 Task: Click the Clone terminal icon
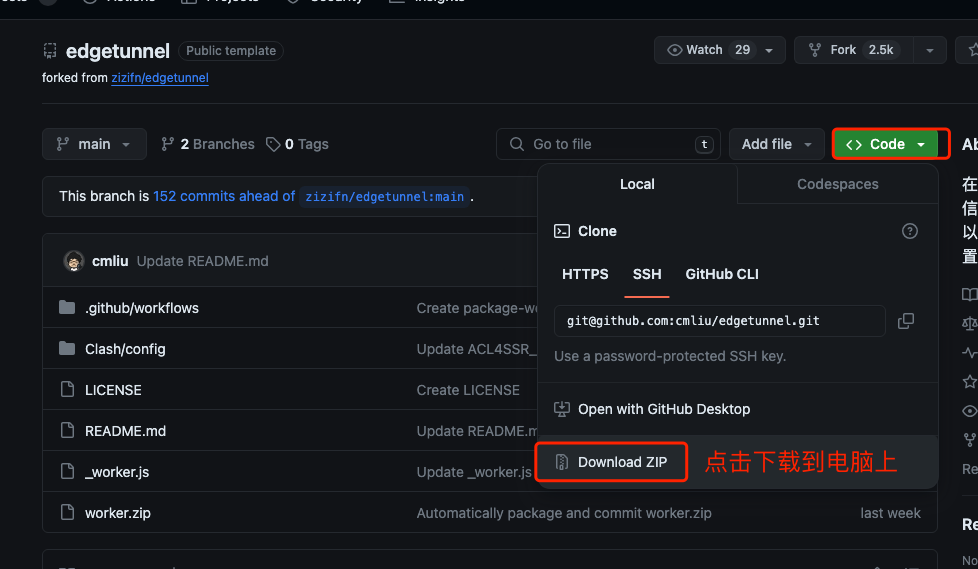561,231
